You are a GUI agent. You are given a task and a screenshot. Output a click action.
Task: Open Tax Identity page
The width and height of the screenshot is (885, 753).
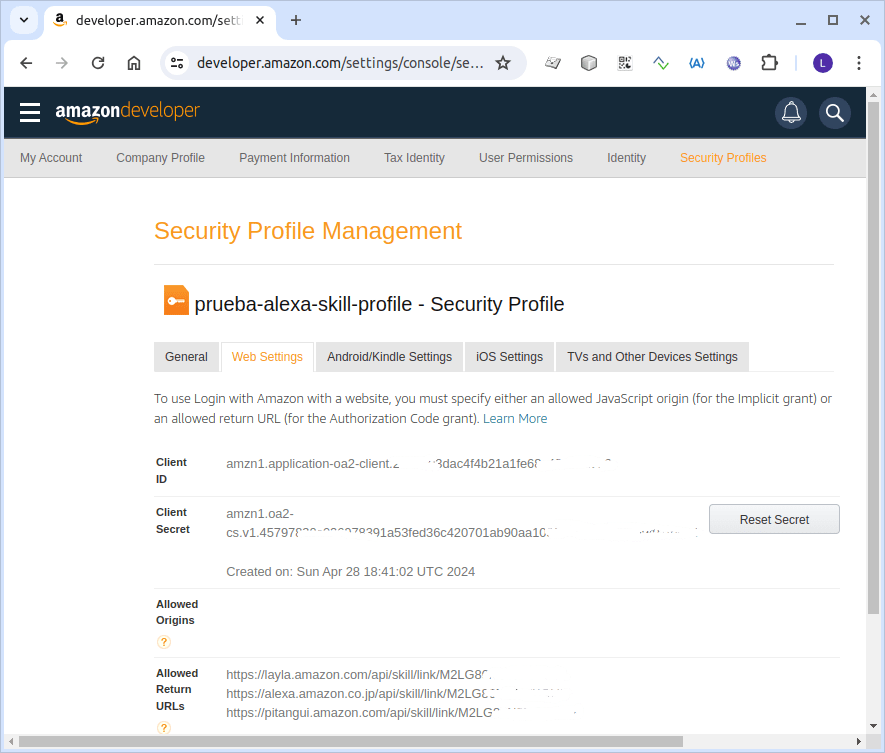[414, 158]
